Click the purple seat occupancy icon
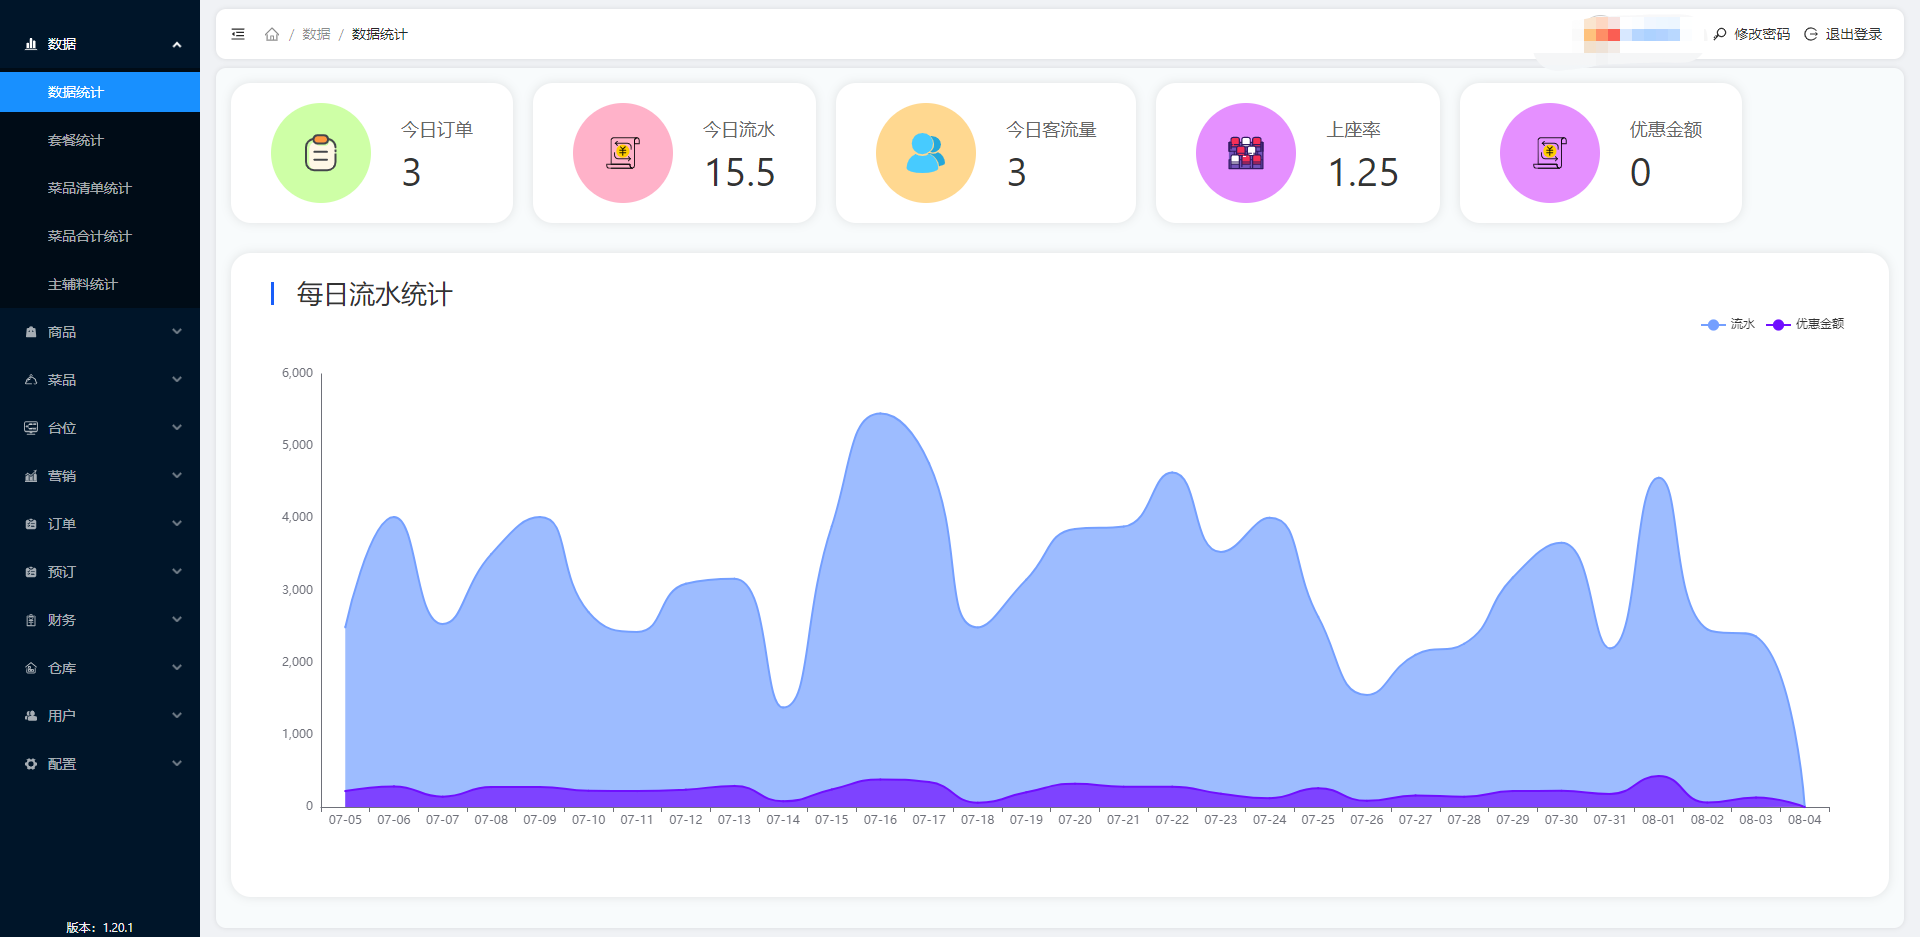This screenshot has width=1920, height=937. click(1245, 153)
